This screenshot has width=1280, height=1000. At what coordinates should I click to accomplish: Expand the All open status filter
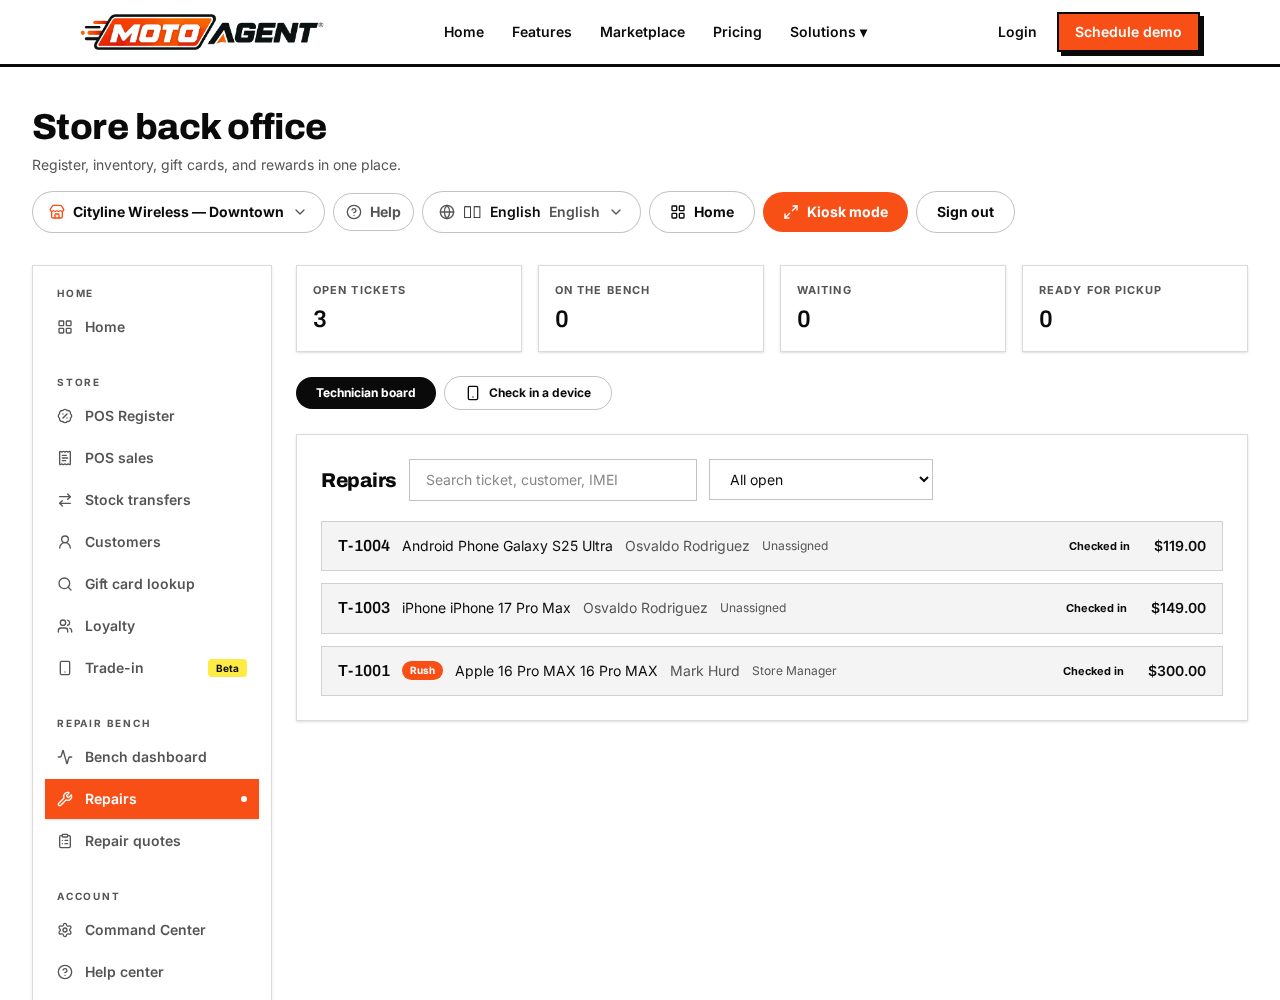point(821,480)
